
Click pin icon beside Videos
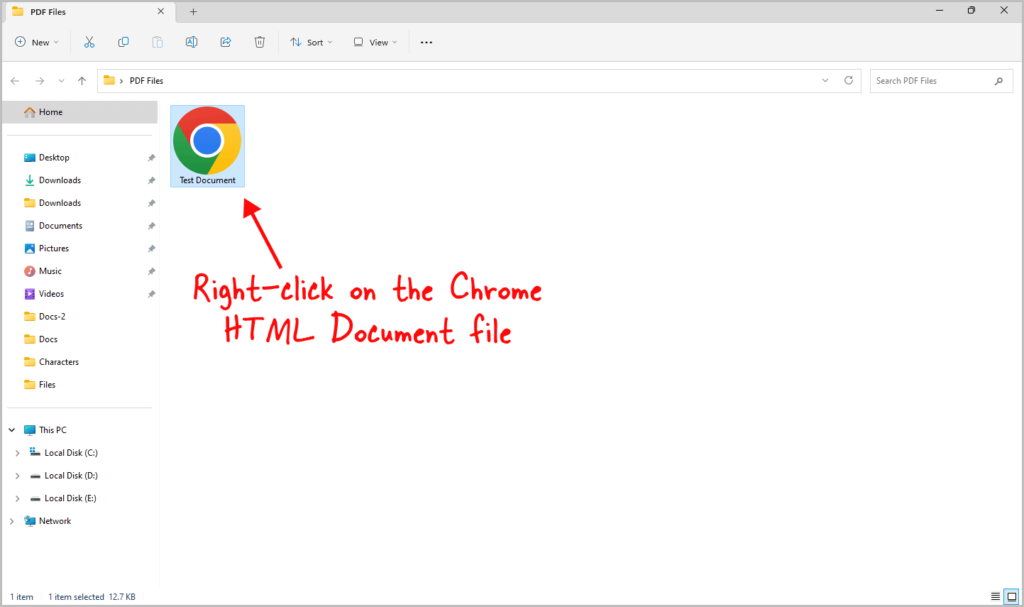pyautogui.click(x=152, y=294)
